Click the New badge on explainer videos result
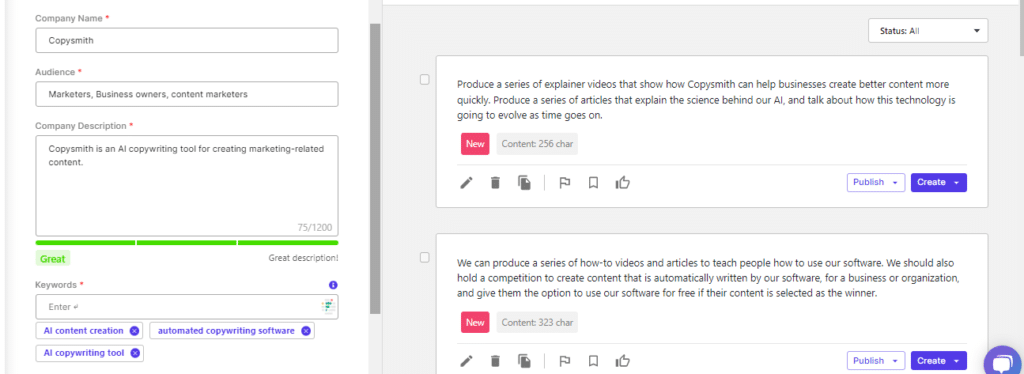Screen dimensions: 1024x374 (x=475, y=144)
